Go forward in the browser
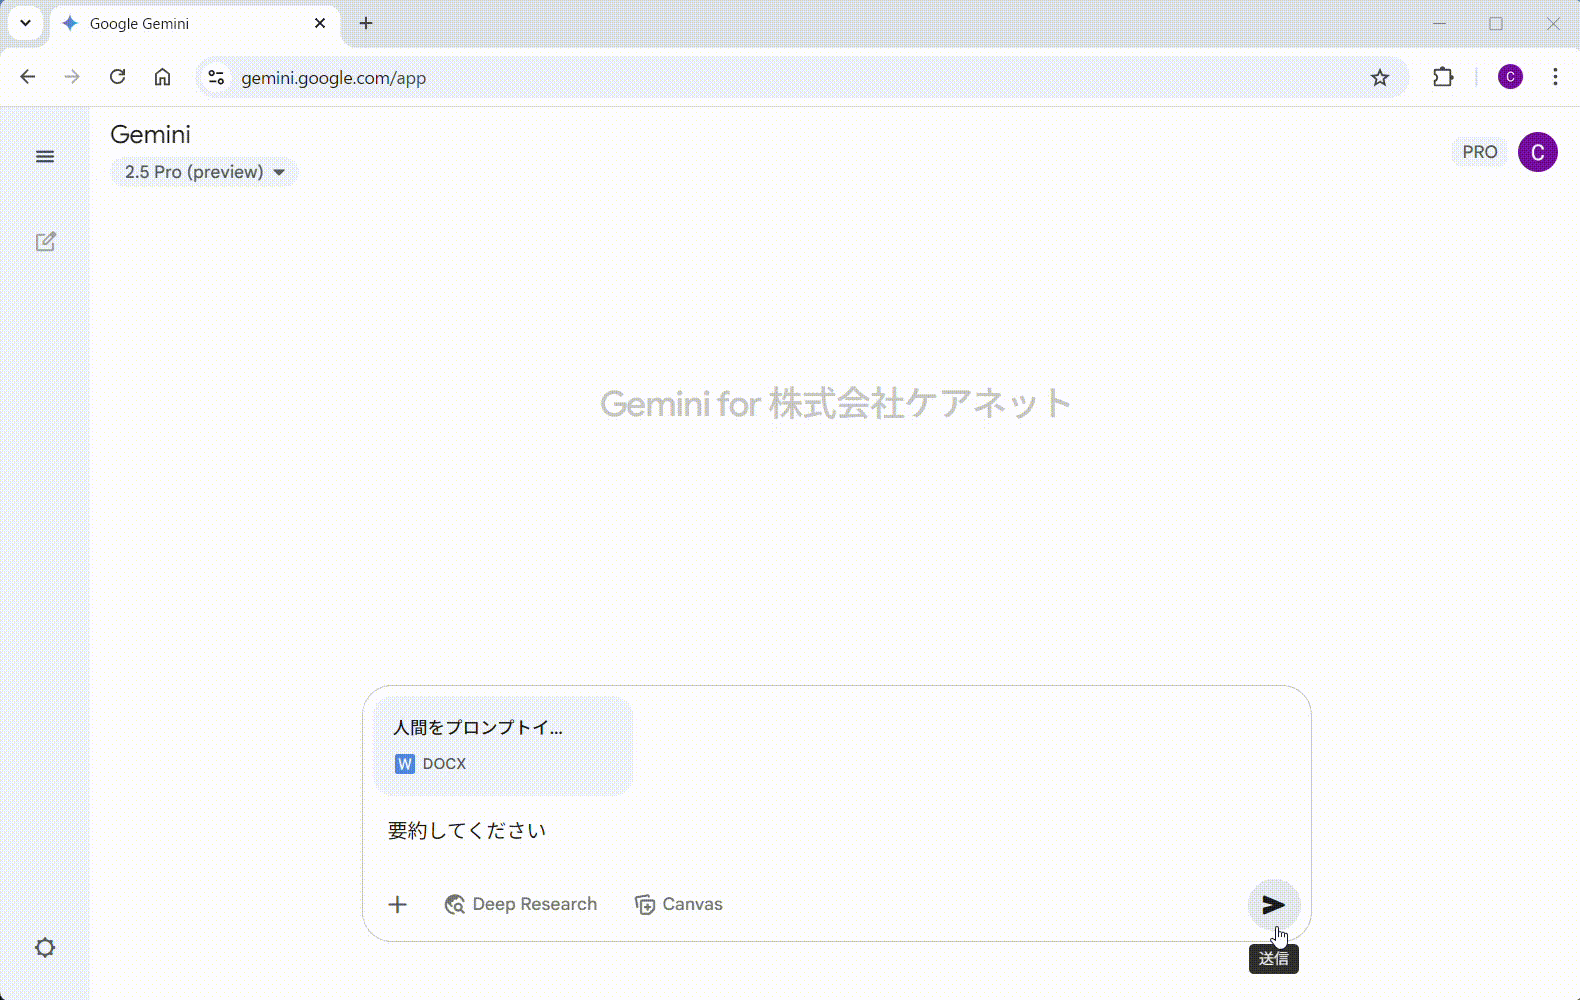Screen dimensions: 1580x1000 [72, 77]
